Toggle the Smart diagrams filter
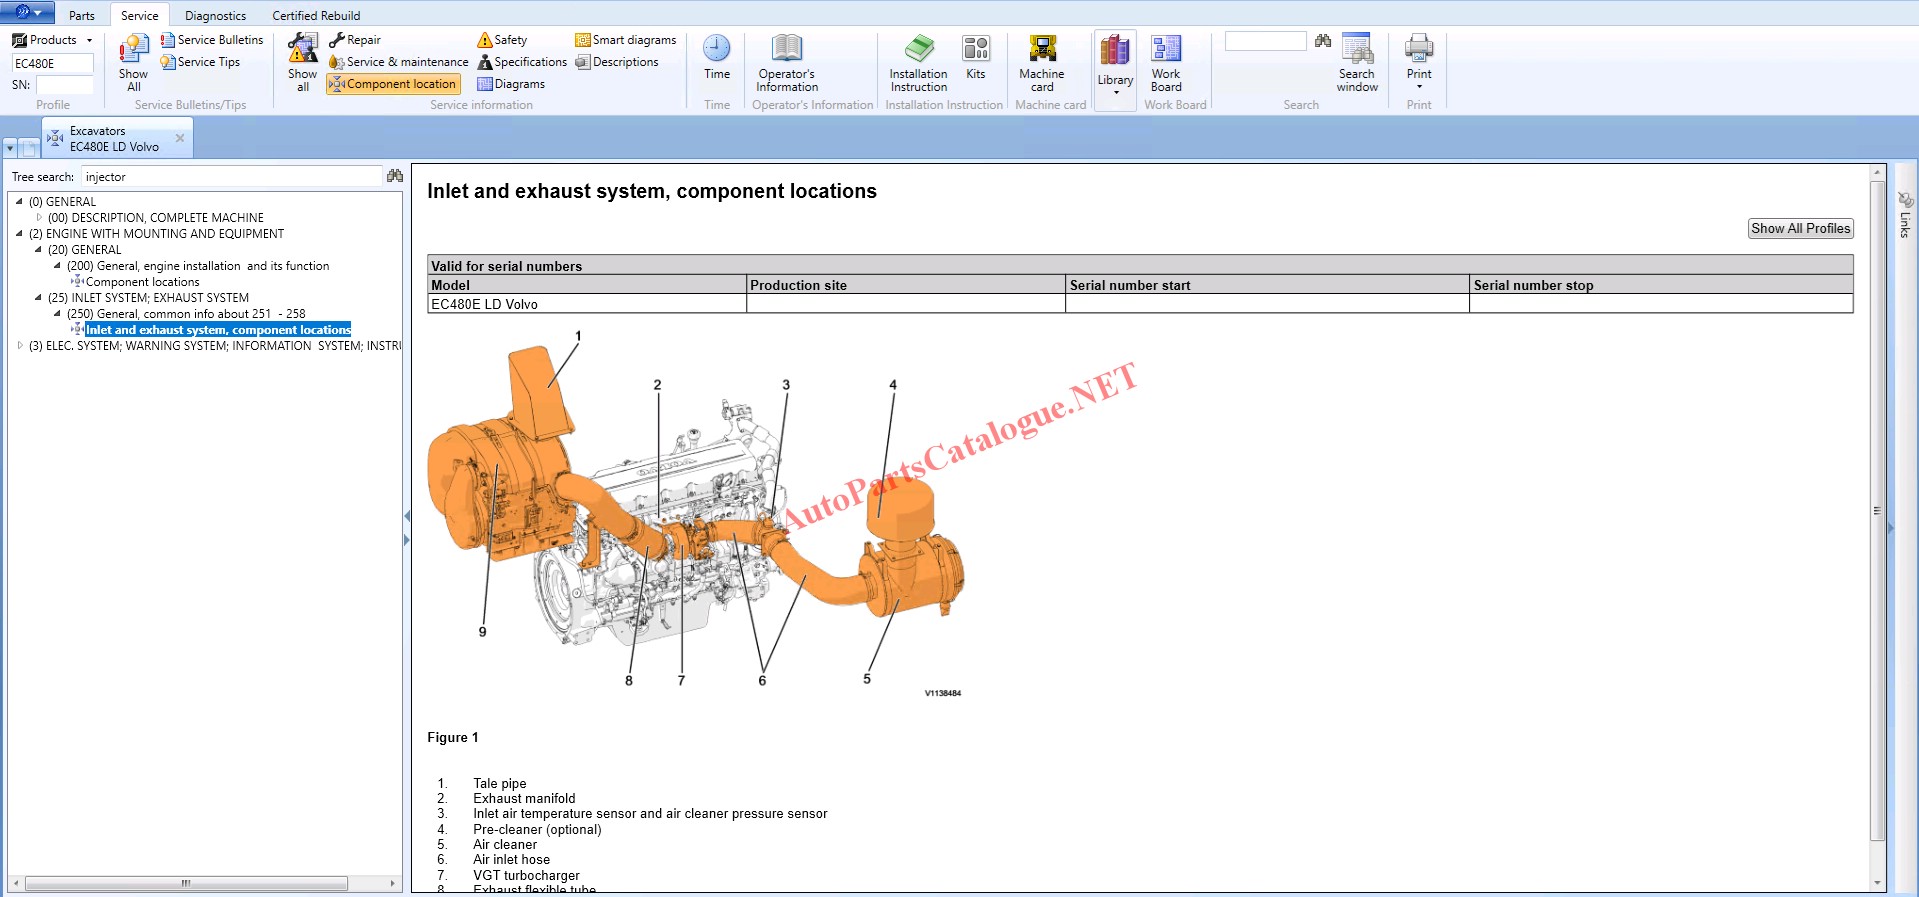1919x897 pixels. click(626, 40)
